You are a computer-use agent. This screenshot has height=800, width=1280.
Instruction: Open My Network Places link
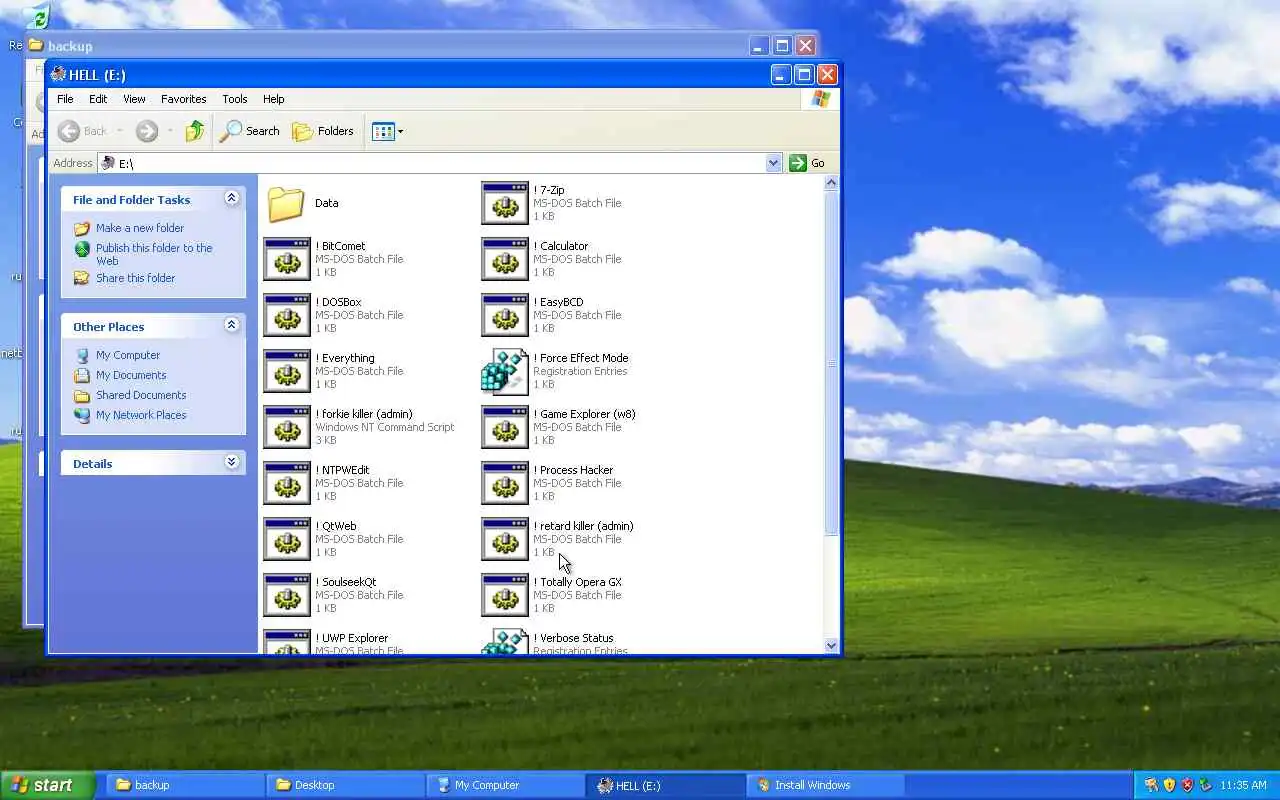pyautogui.click(x=141, y=415)
